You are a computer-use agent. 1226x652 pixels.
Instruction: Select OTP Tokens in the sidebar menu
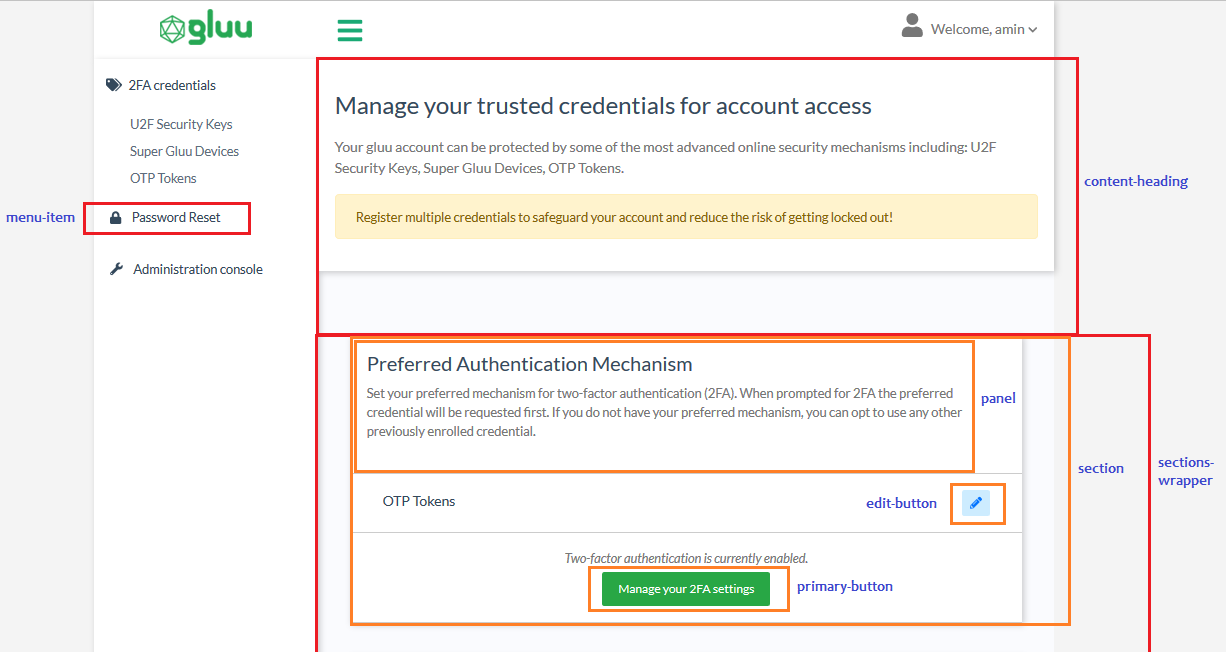pyautogui.click(x=163, y=178)
